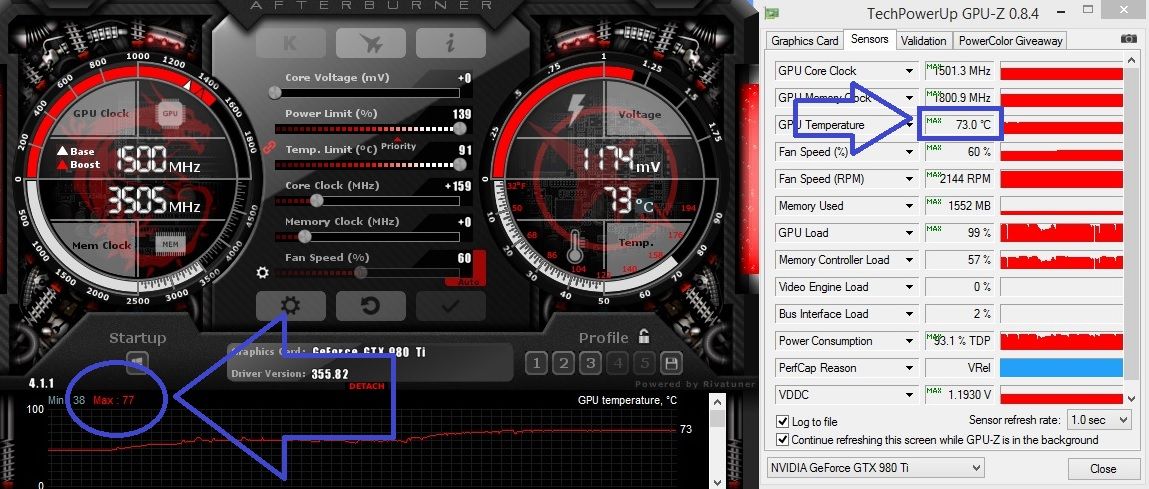Save profile using the floppy disk icon
The height and width of the screenshot is (489, 1149).
coord(671,363)
